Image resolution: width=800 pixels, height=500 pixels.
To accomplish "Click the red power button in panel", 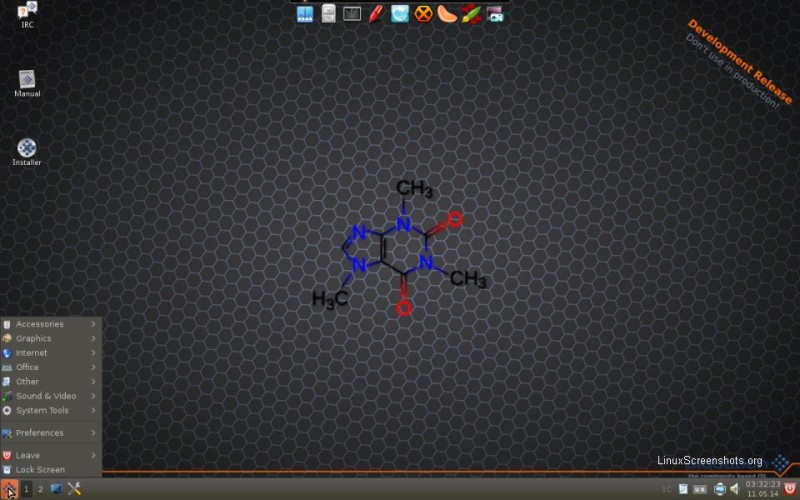I will [789, 488].
